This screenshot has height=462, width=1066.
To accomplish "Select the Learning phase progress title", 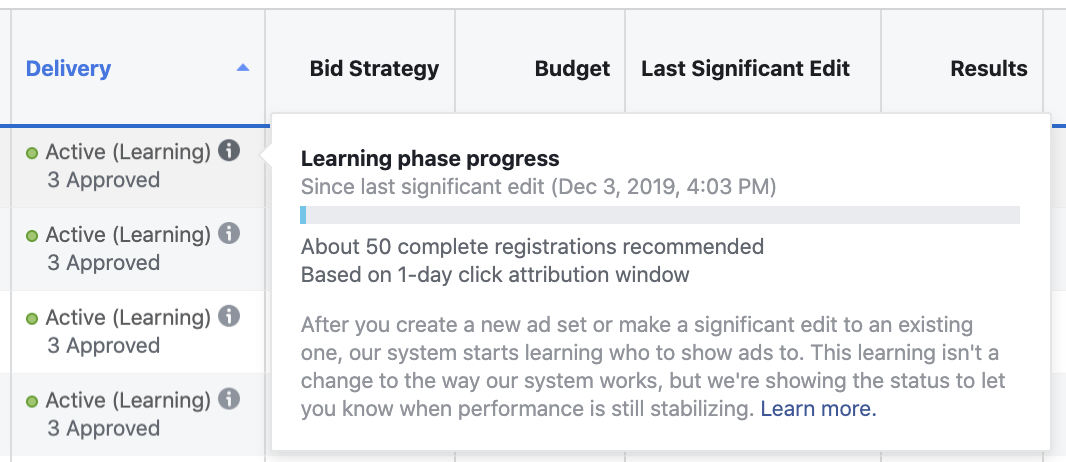I will click(x=430, y=159).
